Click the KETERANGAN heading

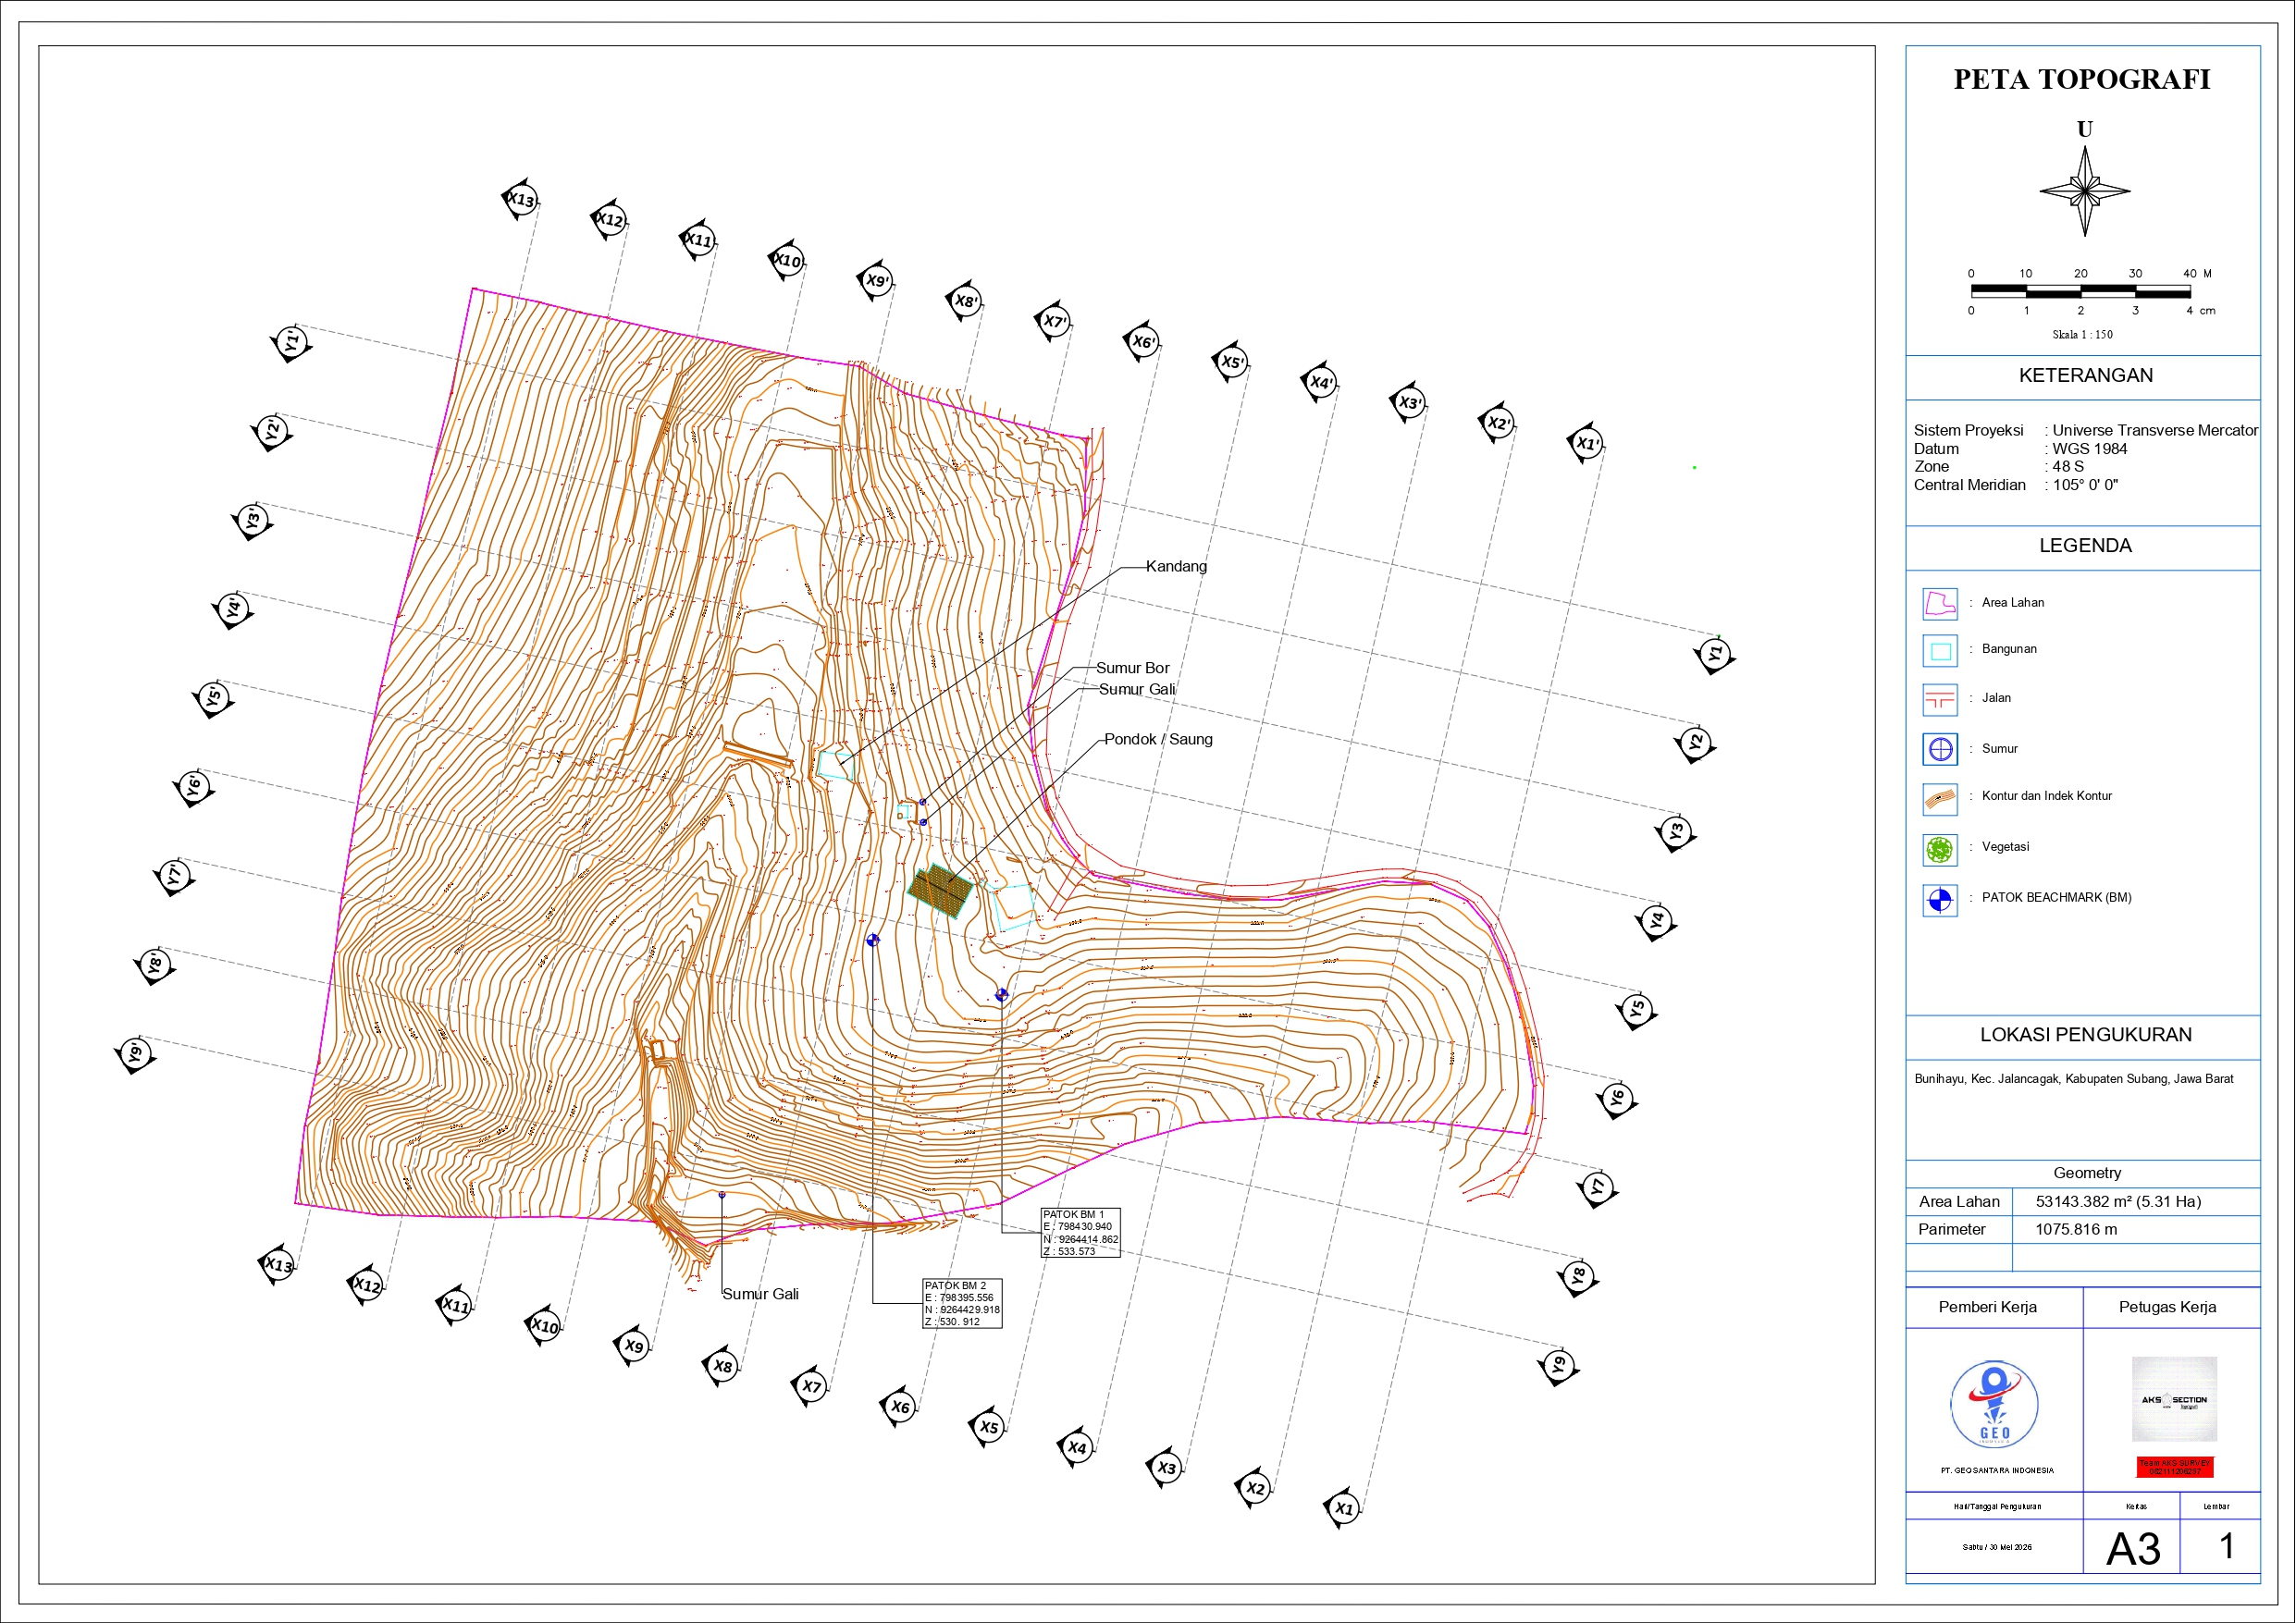2085,375
